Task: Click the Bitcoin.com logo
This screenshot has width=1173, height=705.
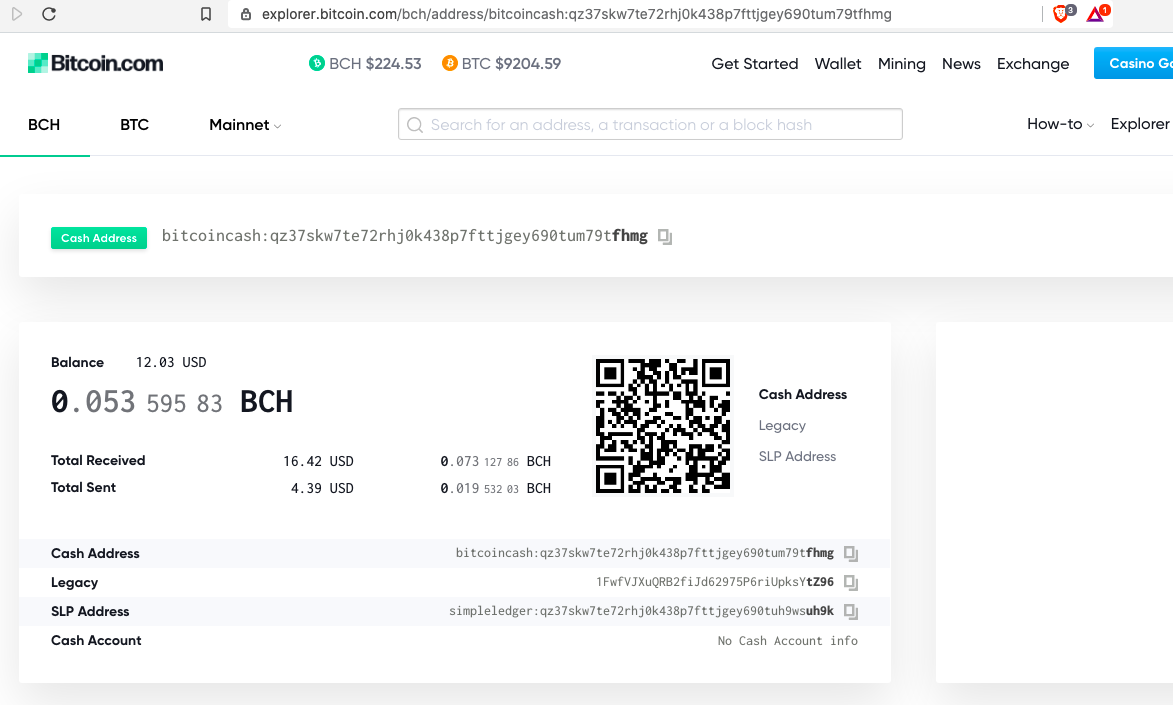Action: pyautogui.click(x=95, y=64)
